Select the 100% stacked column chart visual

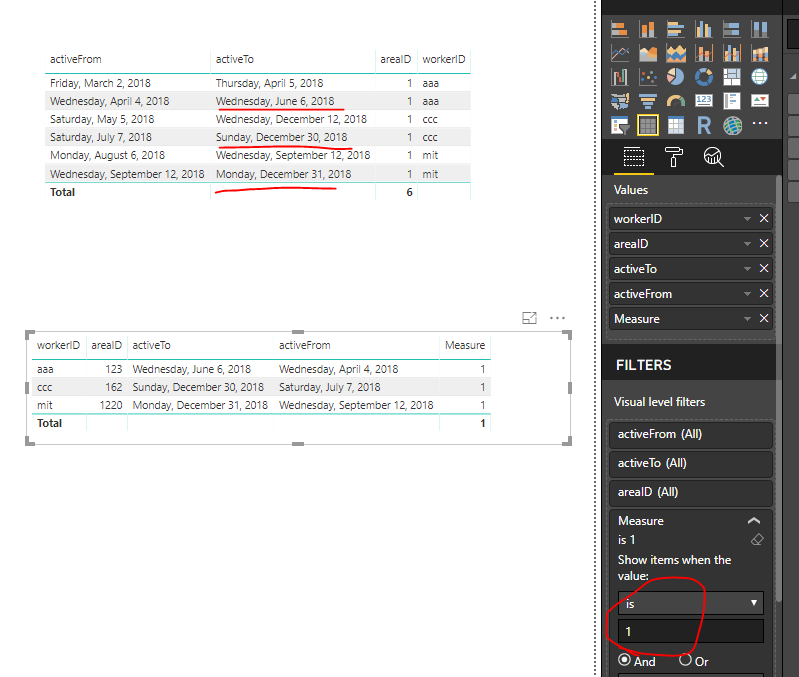point(760,30)
